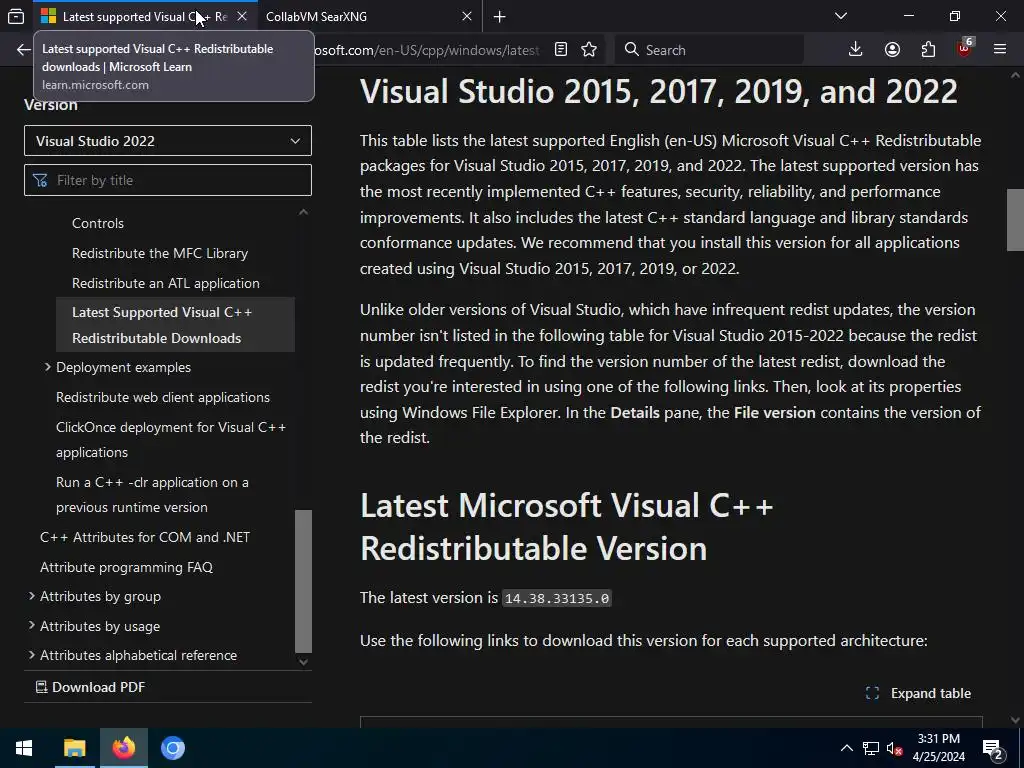Expand Attributes by usage
This screenshot has width=1024, height=768.
coord(31,626)
